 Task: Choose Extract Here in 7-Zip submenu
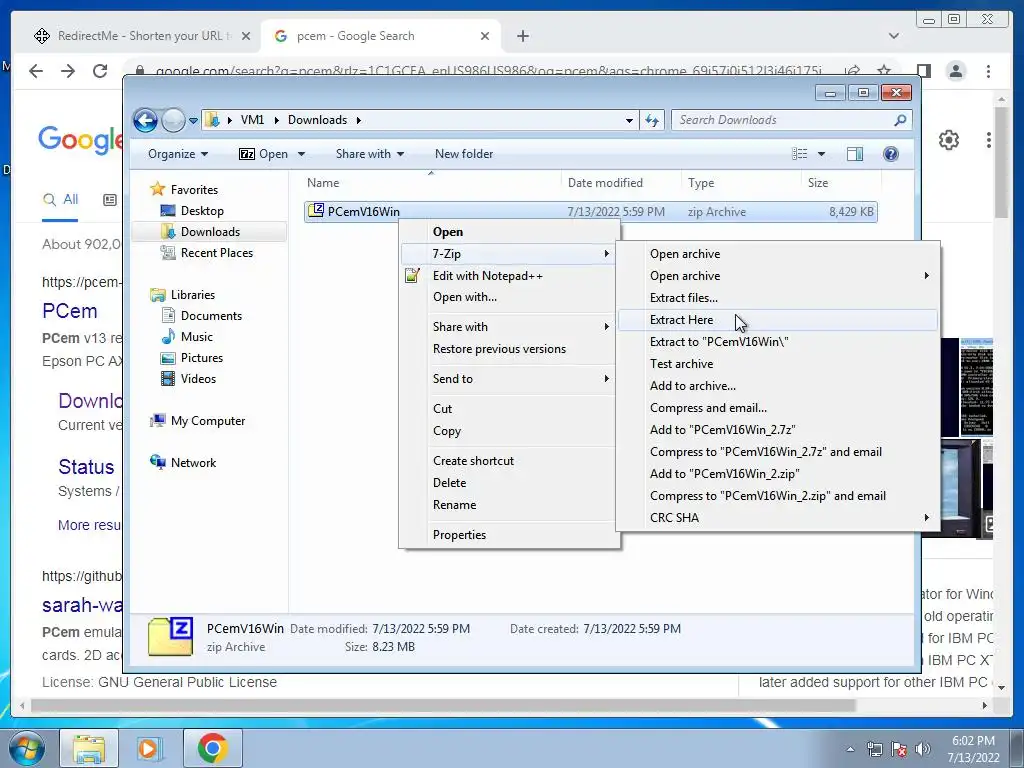click(x=778, y=320)
